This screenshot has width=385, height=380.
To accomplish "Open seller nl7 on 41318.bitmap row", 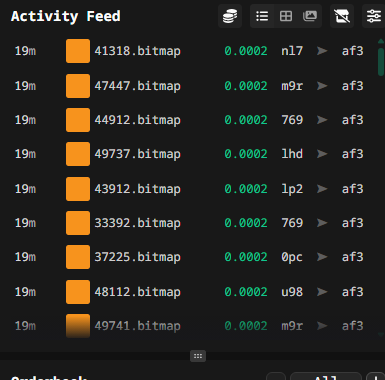I will pos(292,51).
